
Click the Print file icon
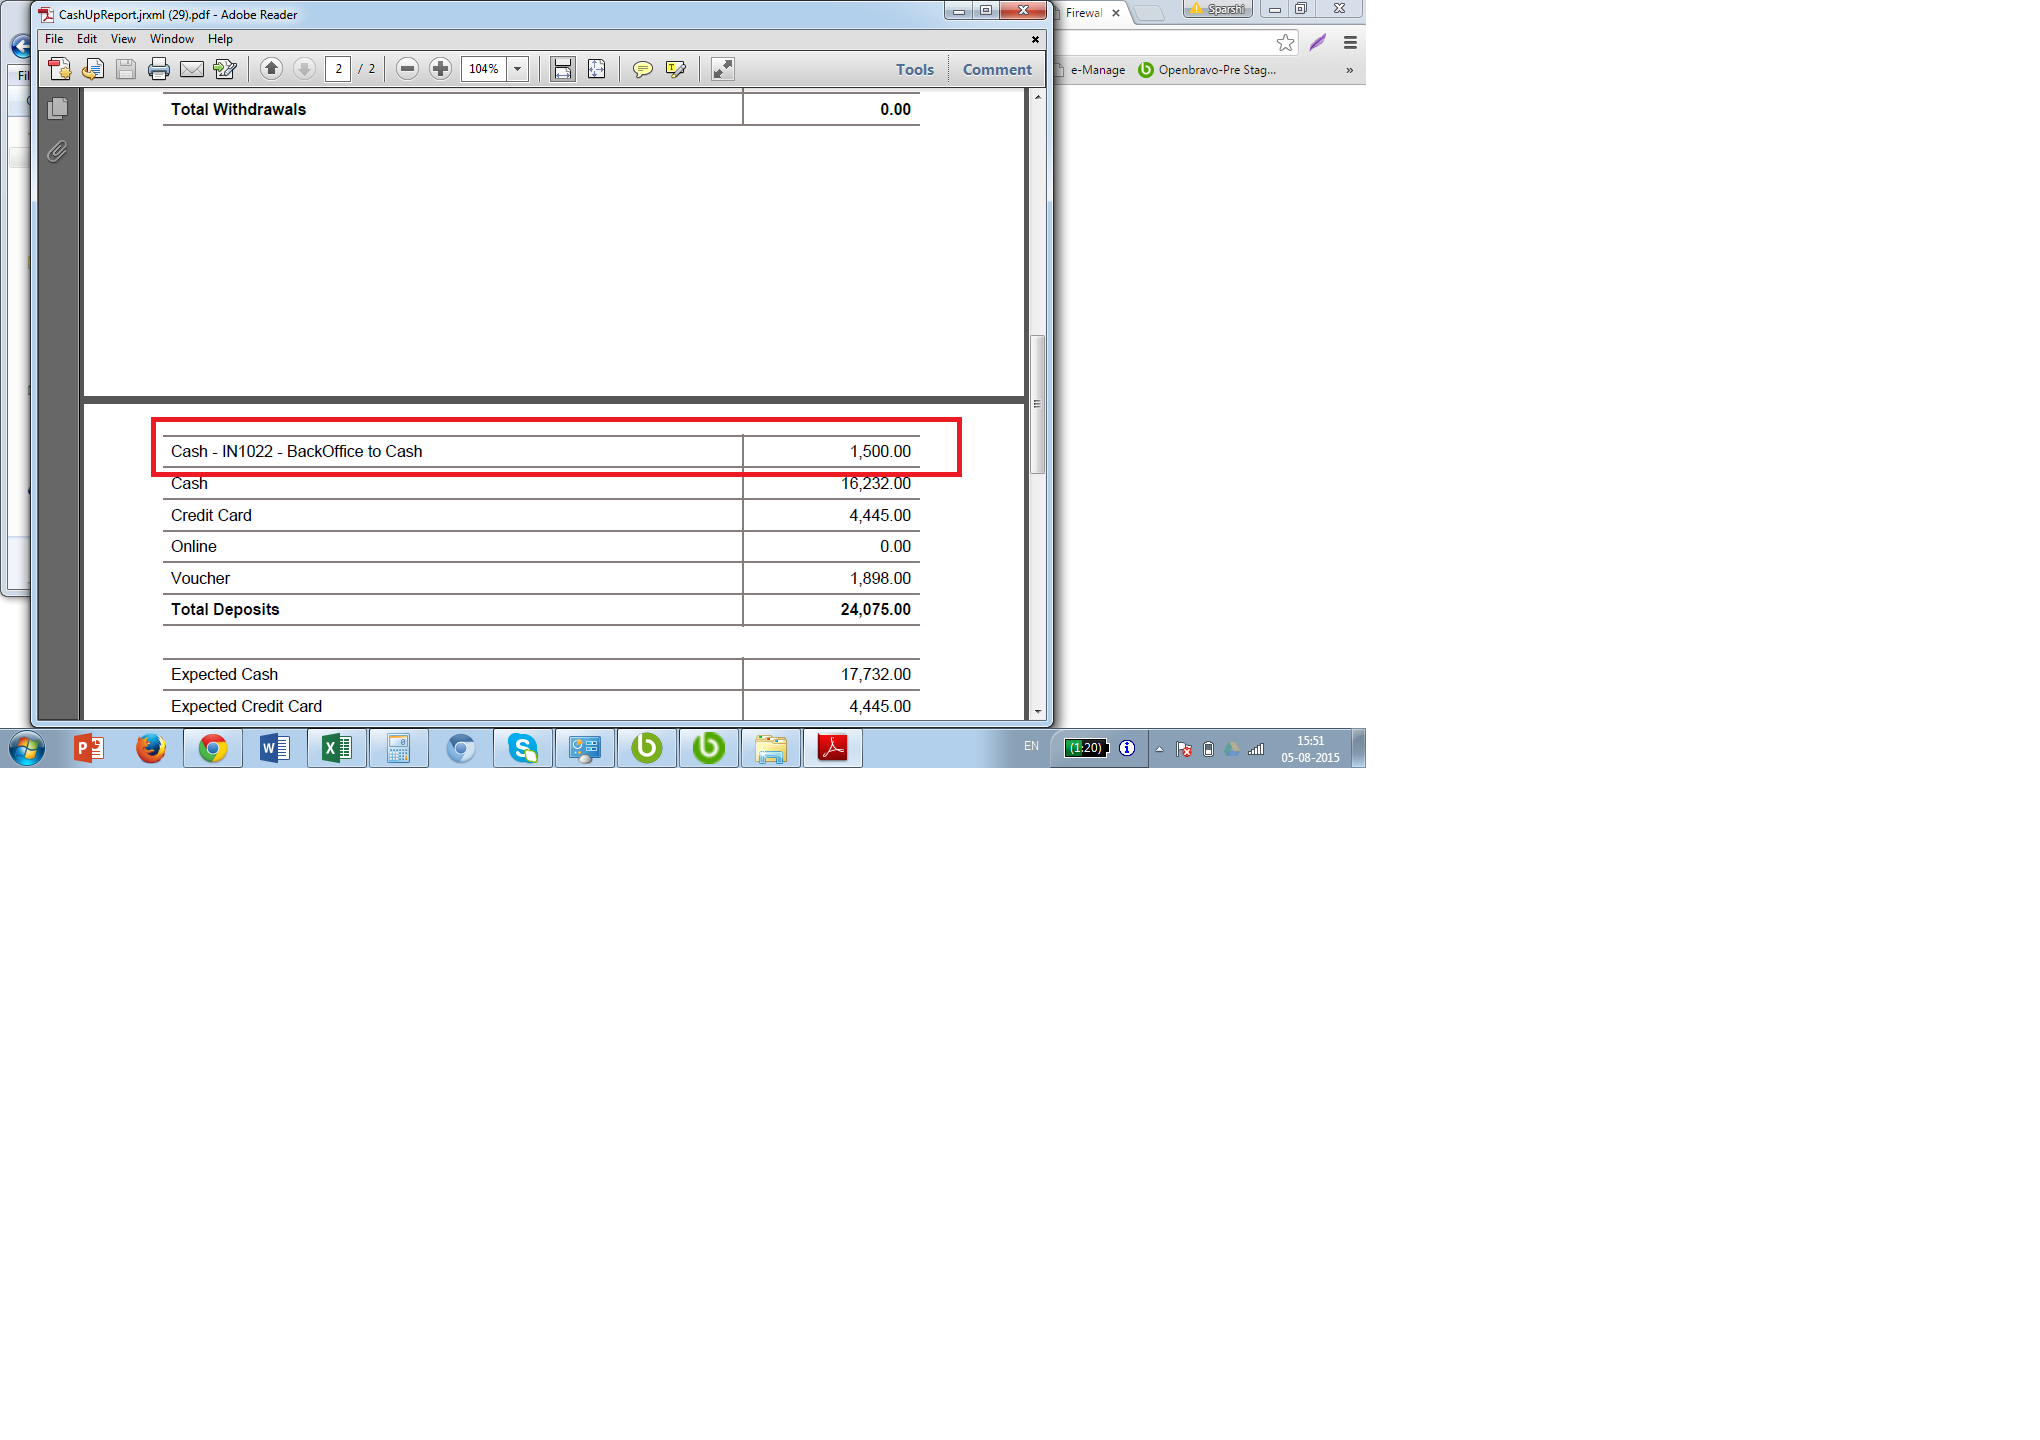158,69
